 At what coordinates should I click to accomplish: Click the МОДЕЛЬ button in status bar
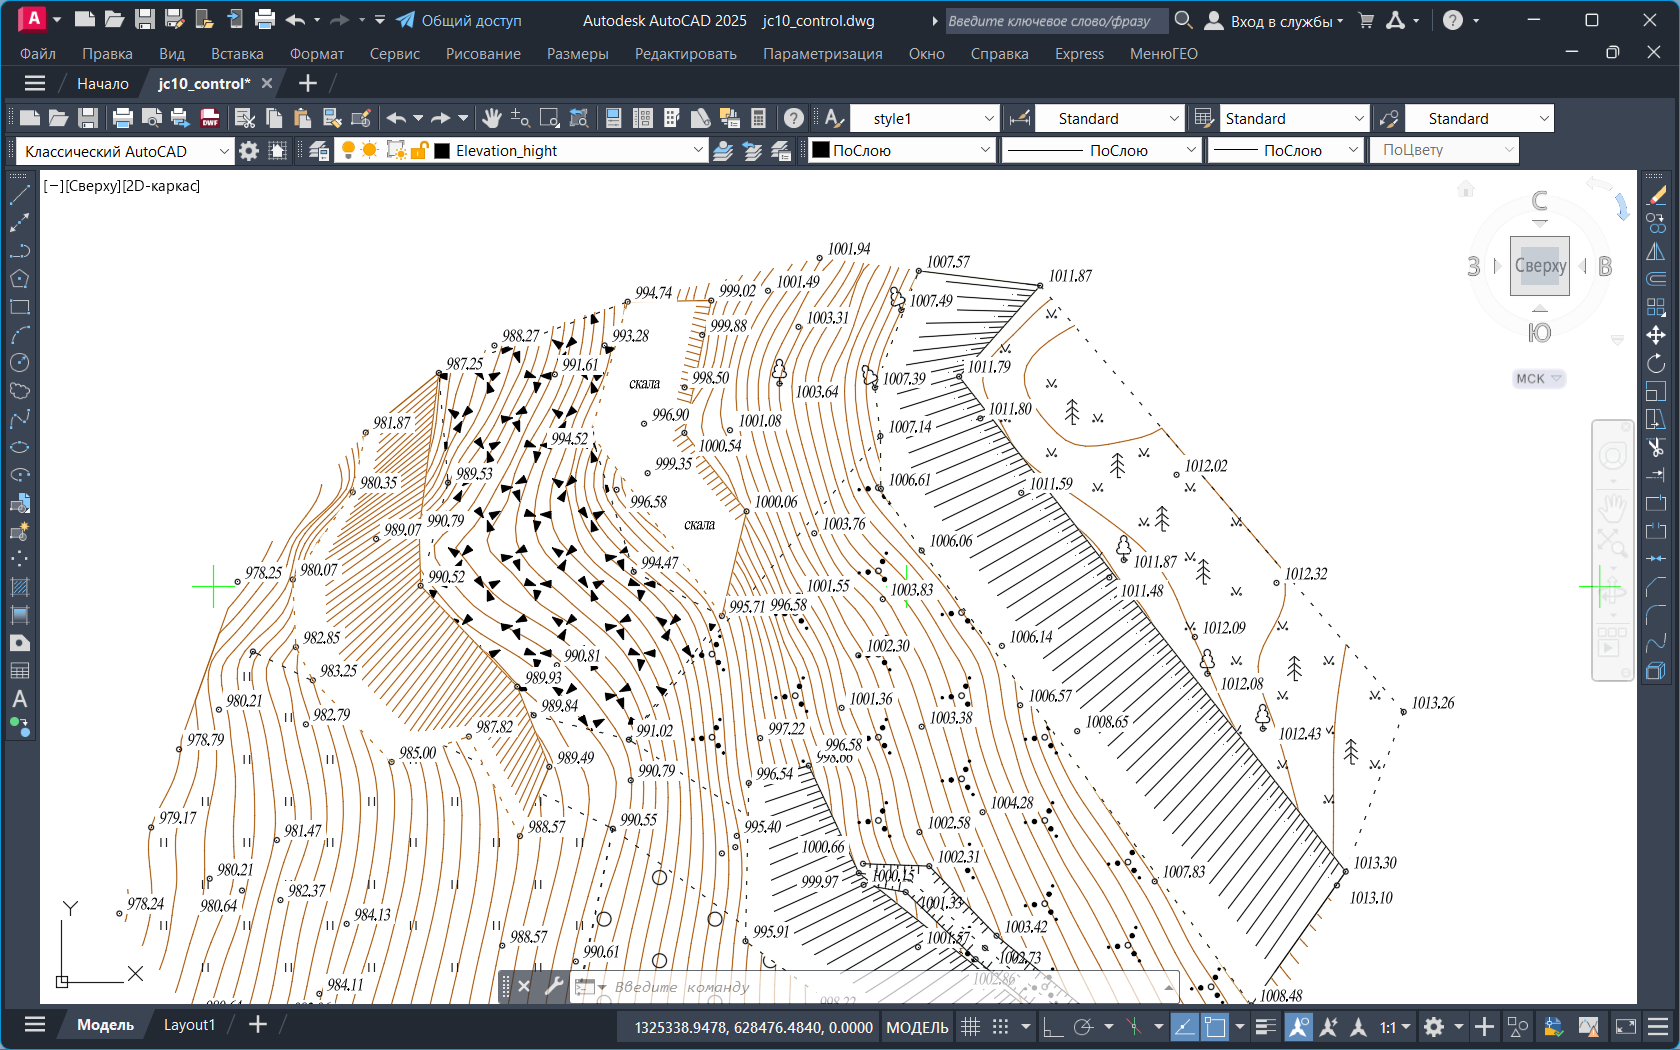[x=917, y=1027]
